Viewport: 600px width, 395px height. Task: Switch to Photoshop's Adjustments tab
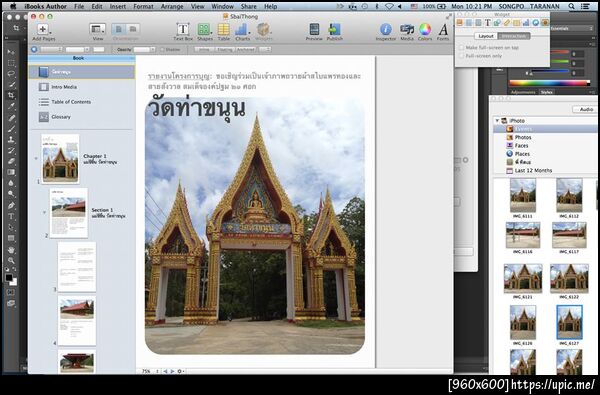[x=523, y=92]
